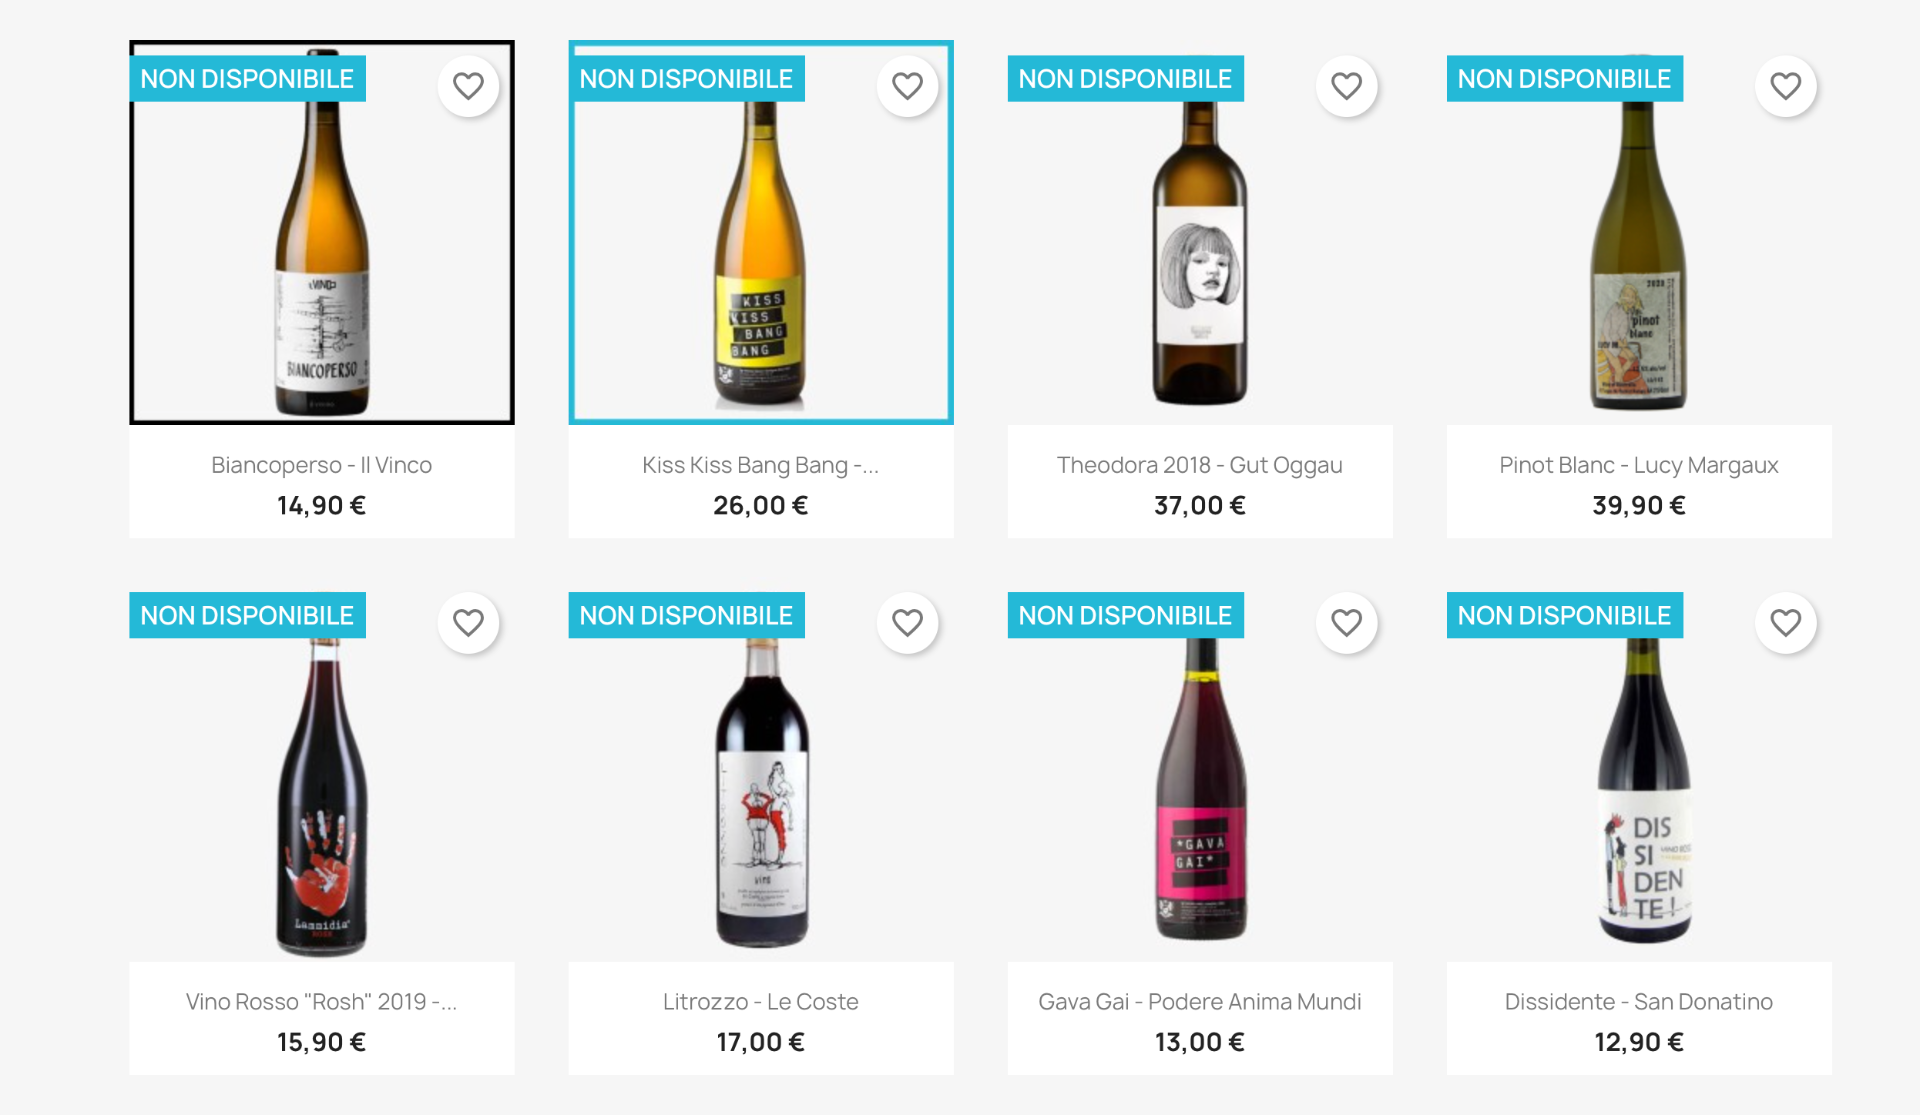This screenshot has width=1920, height=1115.
Task: Favorite the Litrozzo - Le Coste wine
Action: click(x=907, y=623)
